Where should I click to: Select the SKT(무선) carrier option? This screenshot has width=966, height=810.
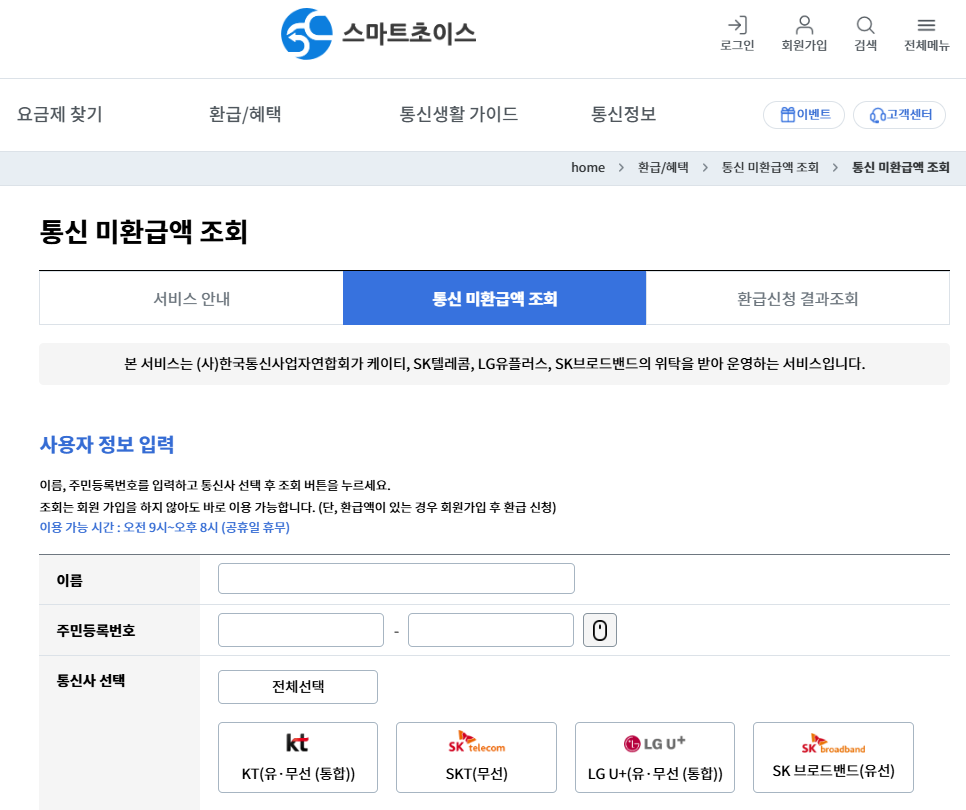tap(476, 756)
